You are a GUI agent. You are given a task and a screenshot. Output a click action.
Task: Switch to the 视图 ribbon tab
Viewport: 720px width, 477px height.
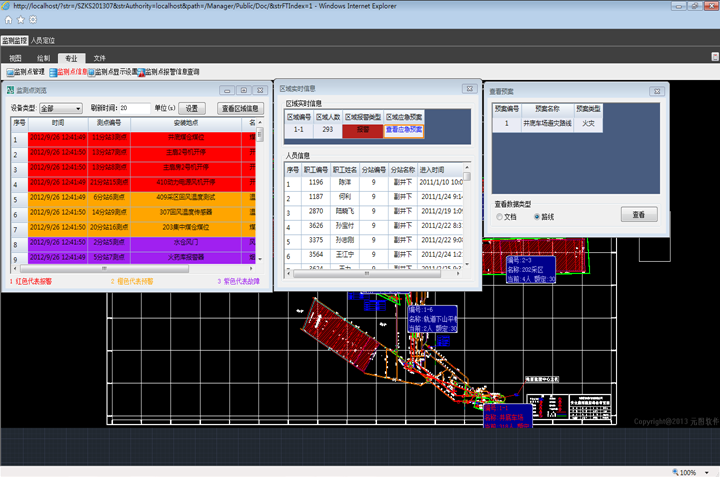[15, 58]
